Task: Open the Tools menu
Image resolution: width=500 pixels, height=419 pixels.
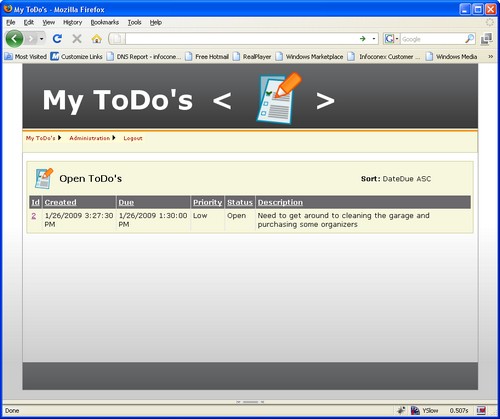Action: (x=134, y=22)
